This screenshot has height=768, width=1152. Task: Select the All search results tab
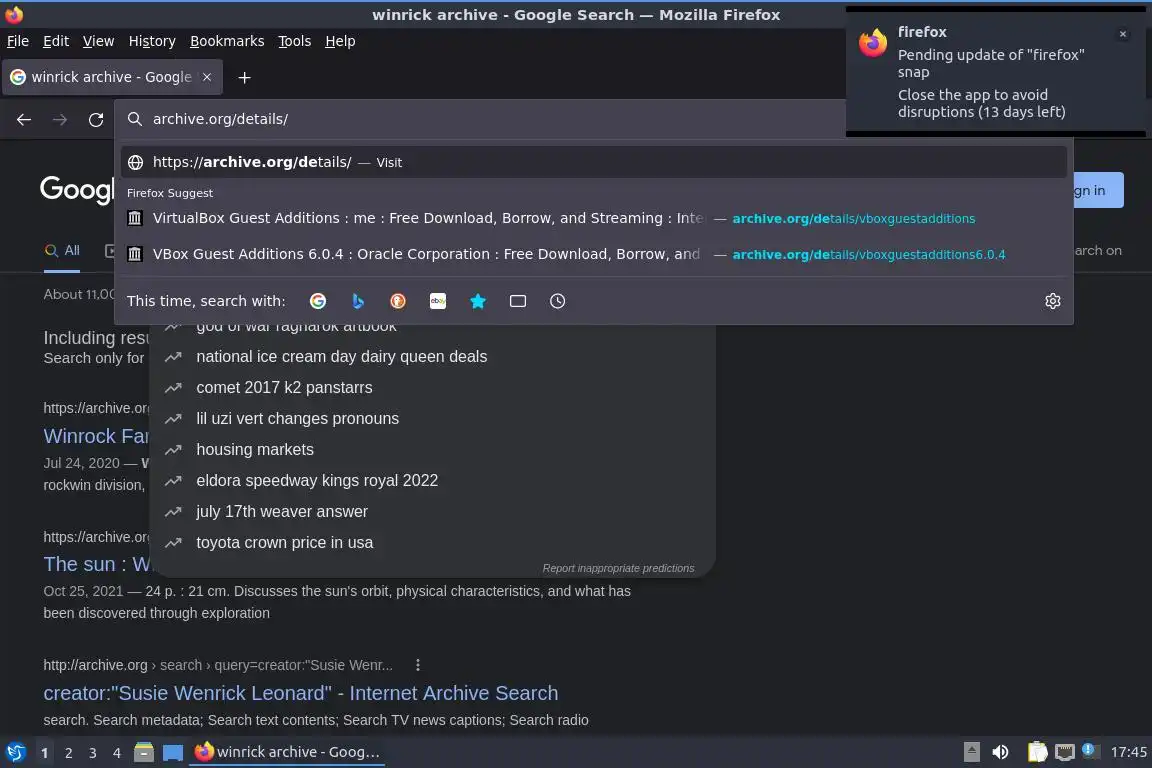click(x=62, y=251)
